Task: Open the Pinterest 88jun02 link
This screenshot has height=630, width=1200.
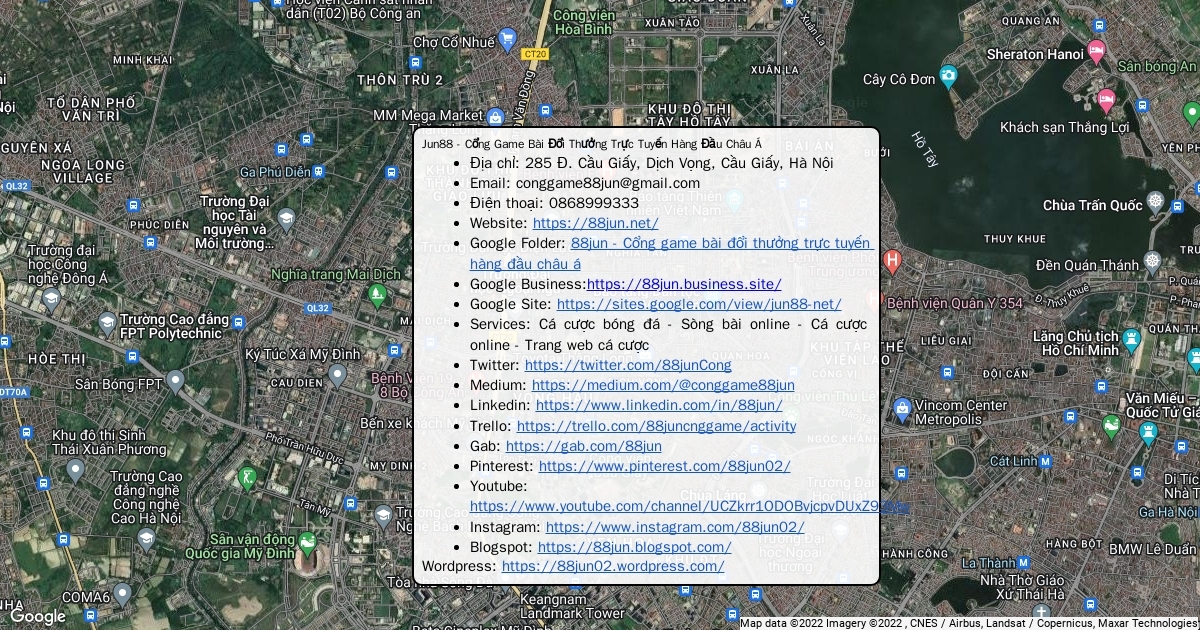Action: coord(664,466)
